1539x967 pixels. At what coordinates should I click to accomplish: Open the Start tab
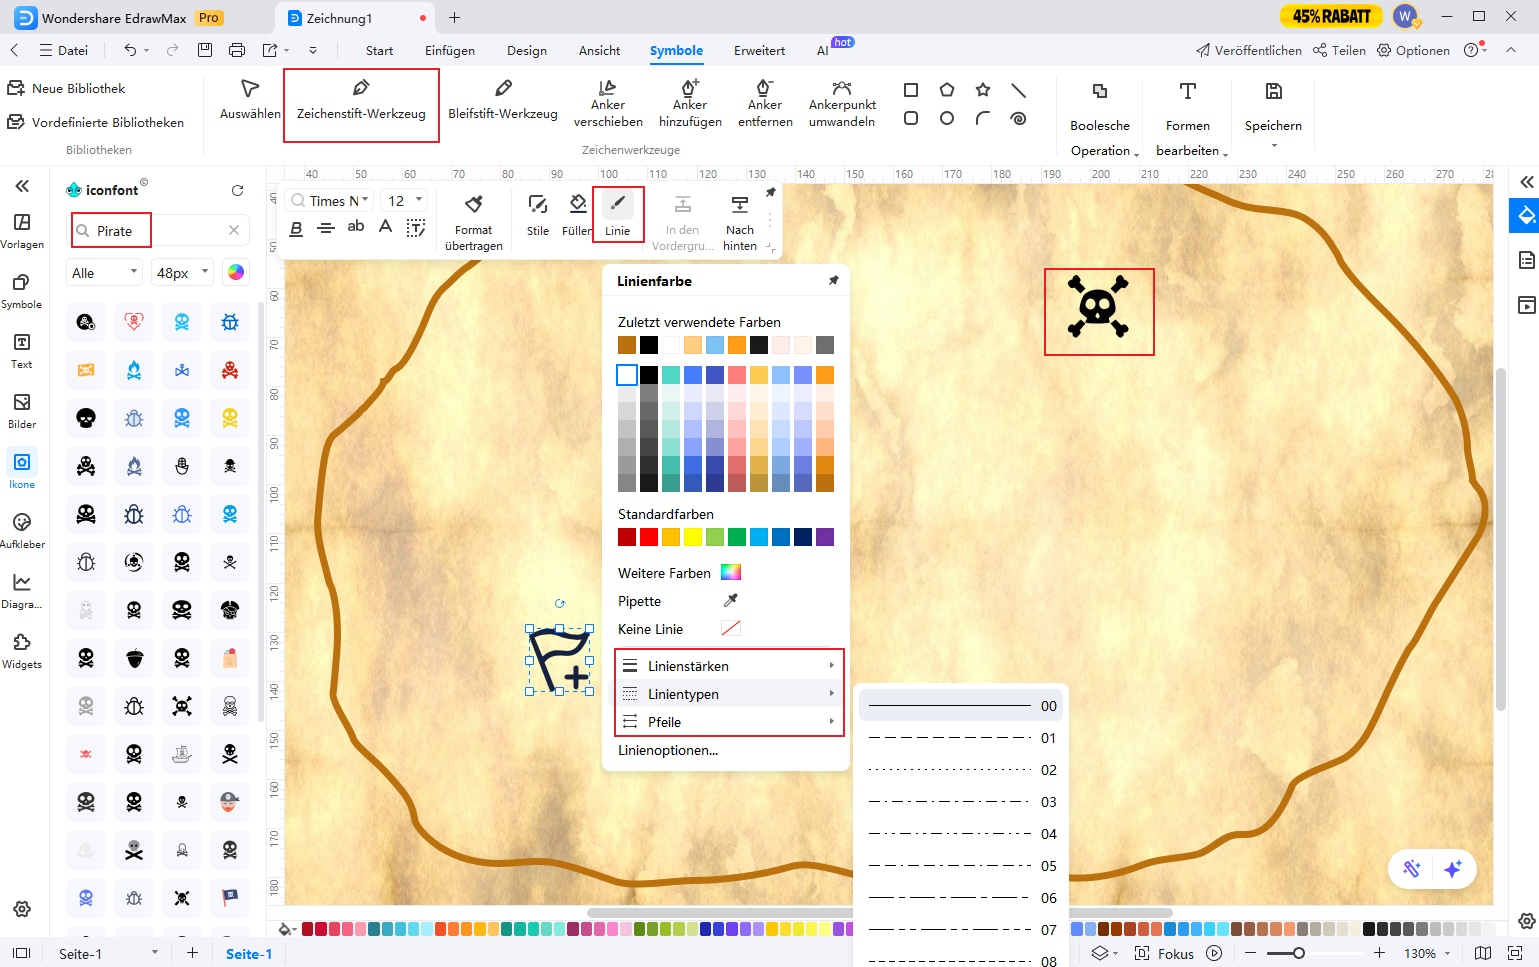pos(379,50)
